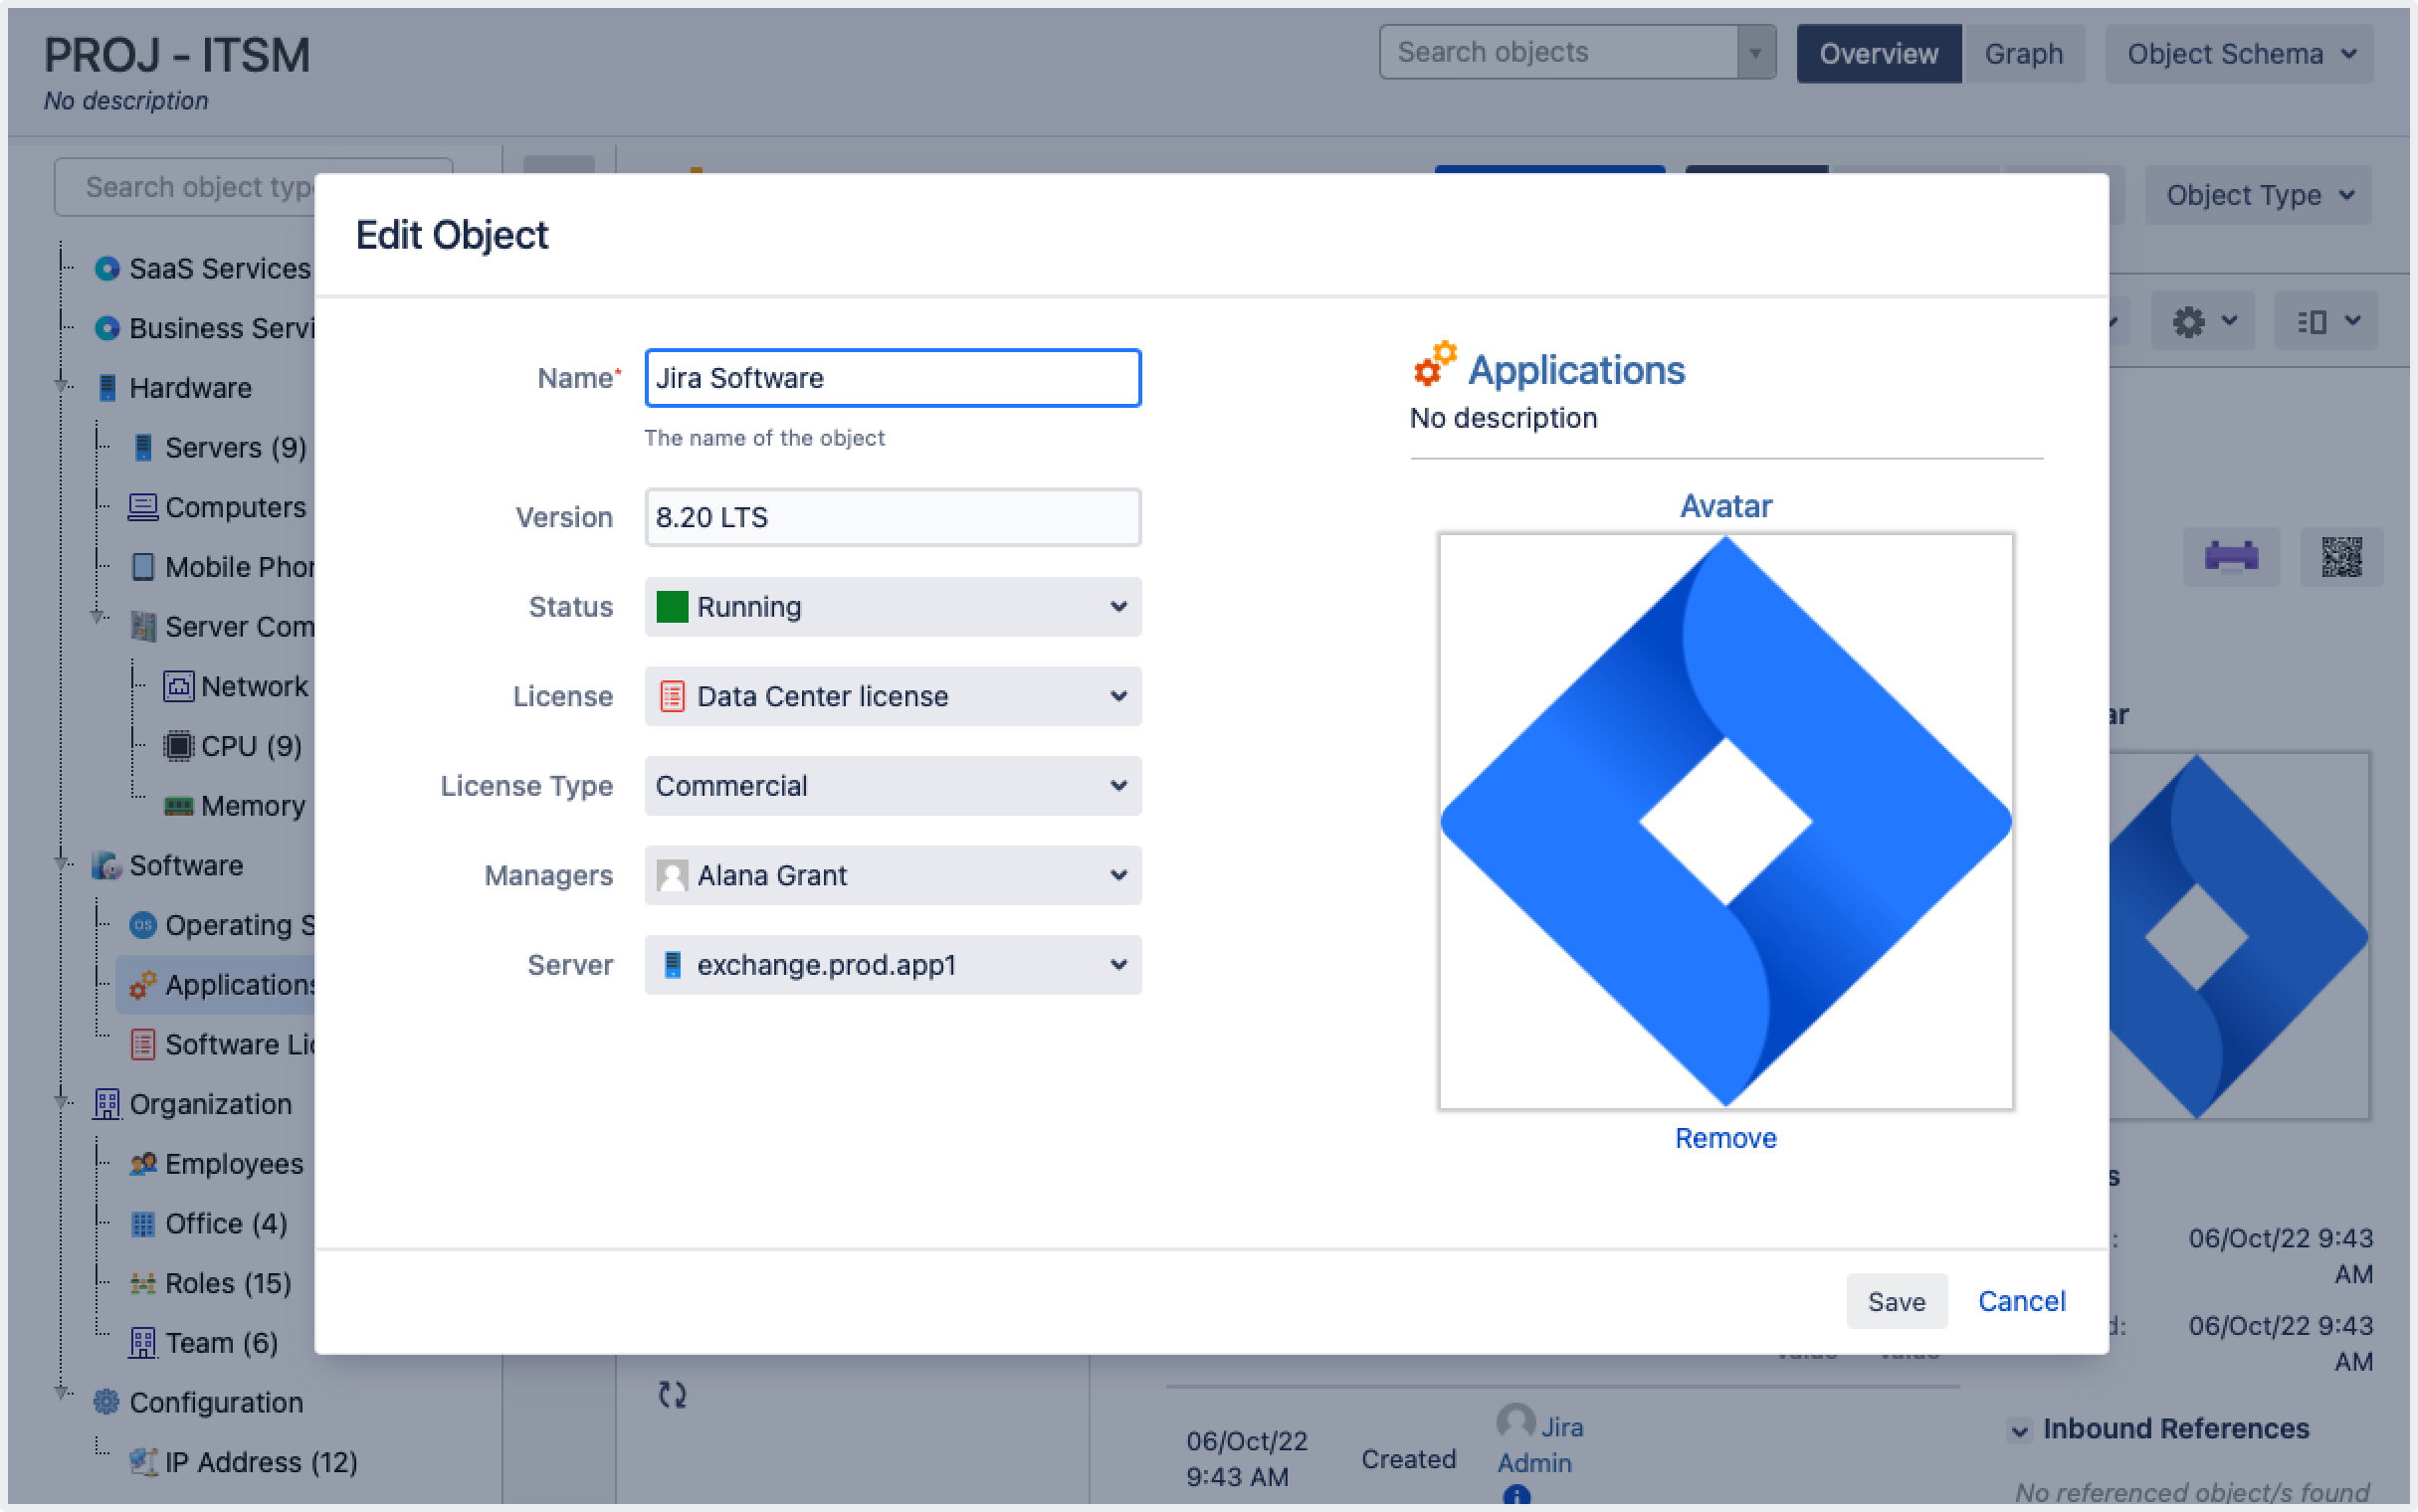The width and height of the screenshot is (2418, 1512).
Task: Click the Server Components icon
Action: (143, 627)
